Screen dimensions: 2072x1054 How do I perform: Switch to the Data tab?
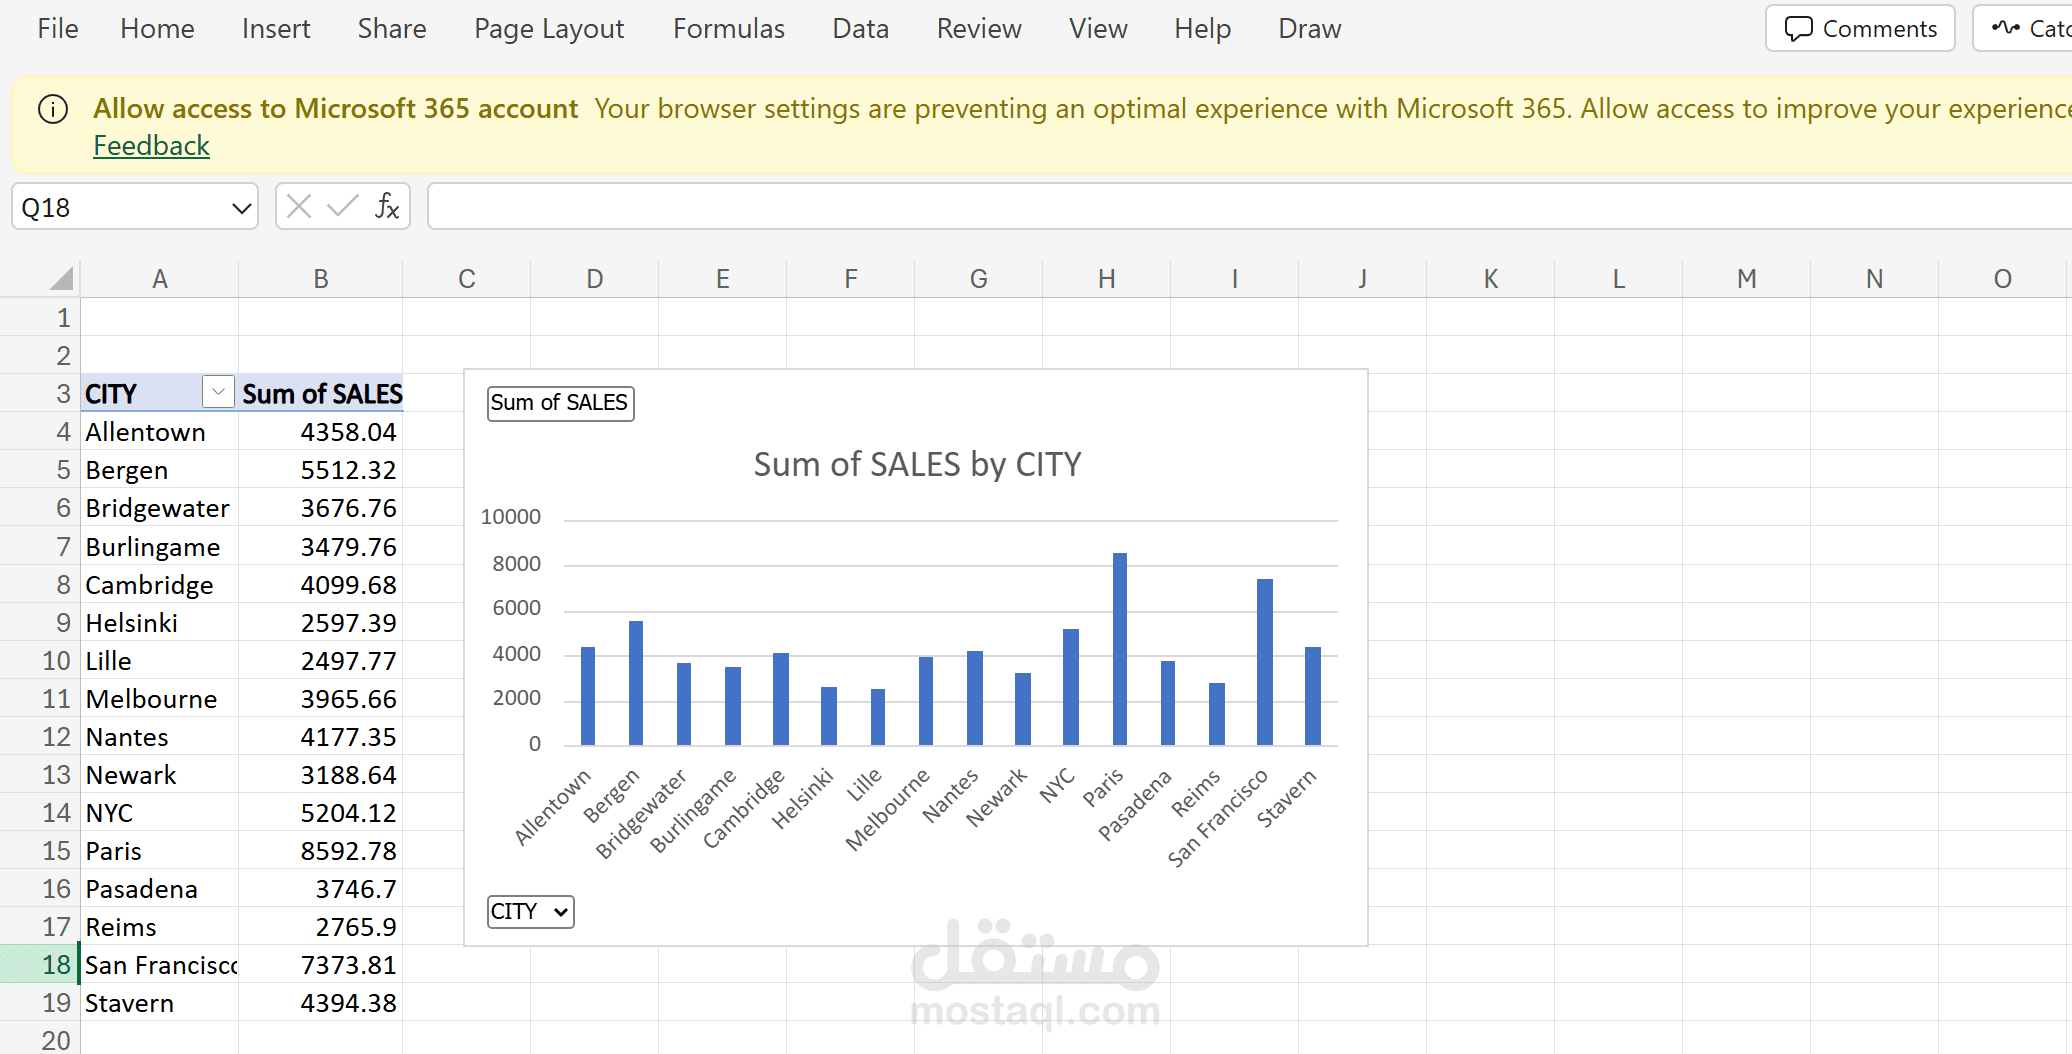point(859,28)
